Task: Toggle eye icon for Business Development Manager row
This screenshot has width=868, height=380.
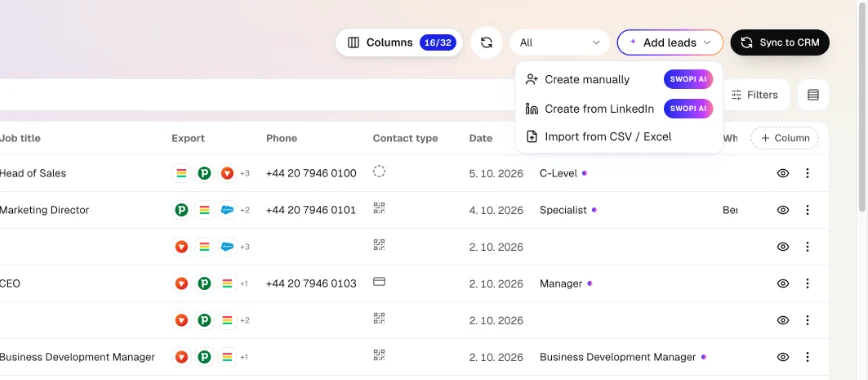Action: [783, 357]
